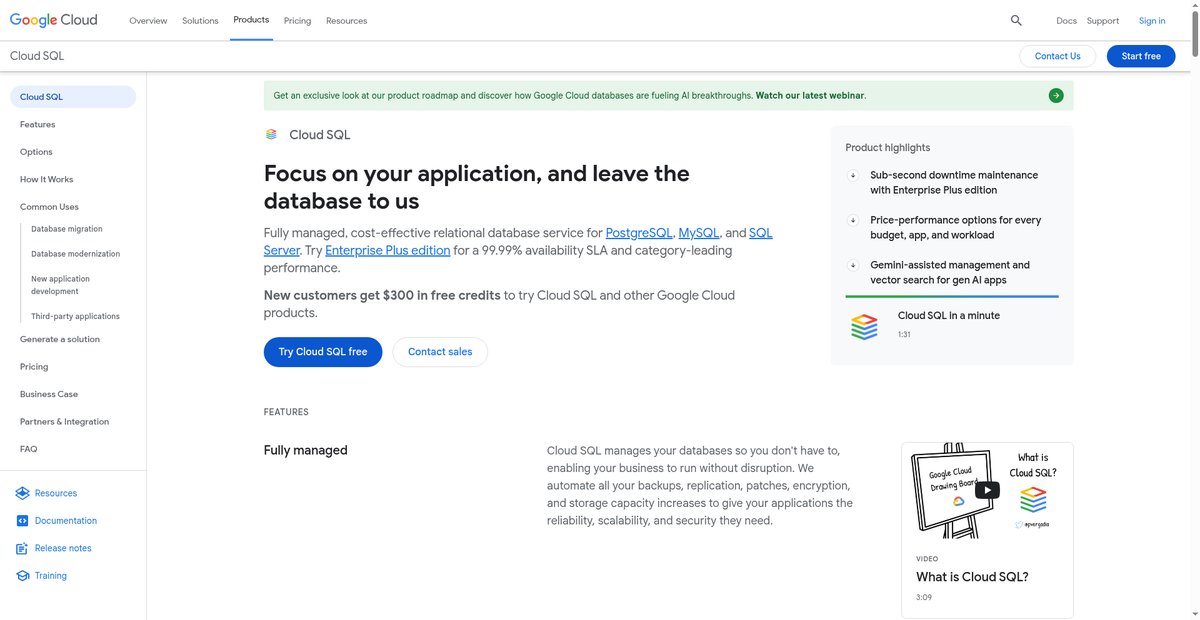Screen dimensions: 1200x620
Task: Open the Overview nav item
Action: pos(148,20)
